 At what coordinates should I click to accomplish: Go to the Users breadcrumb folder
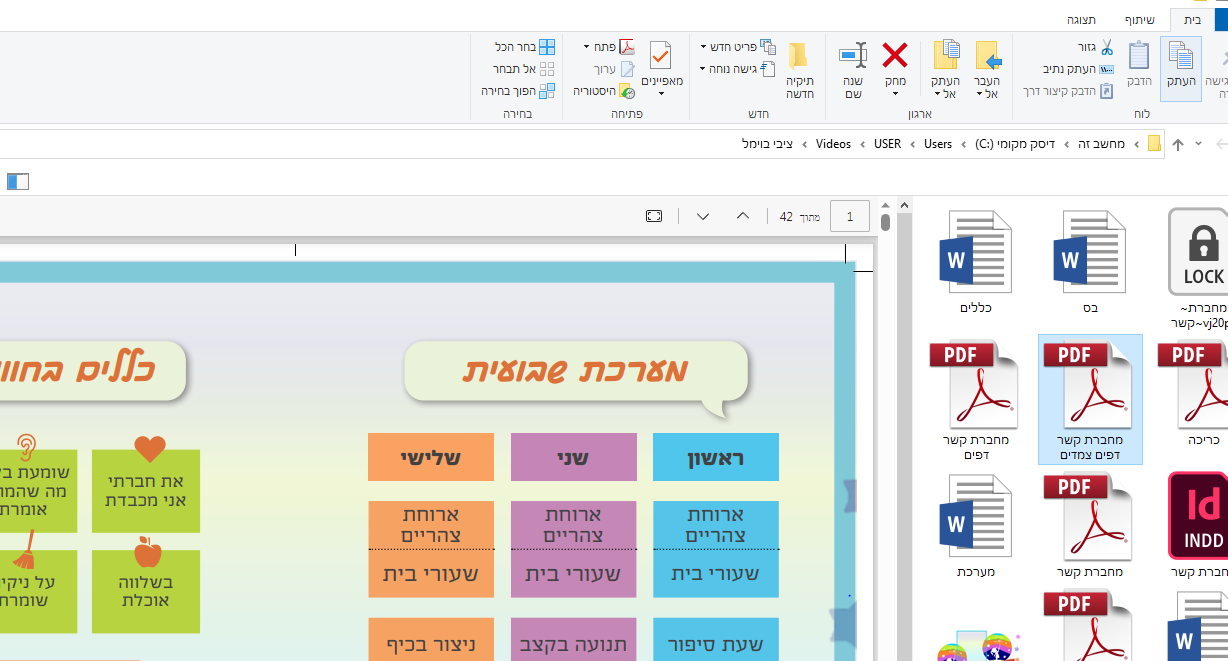point(938,144)
